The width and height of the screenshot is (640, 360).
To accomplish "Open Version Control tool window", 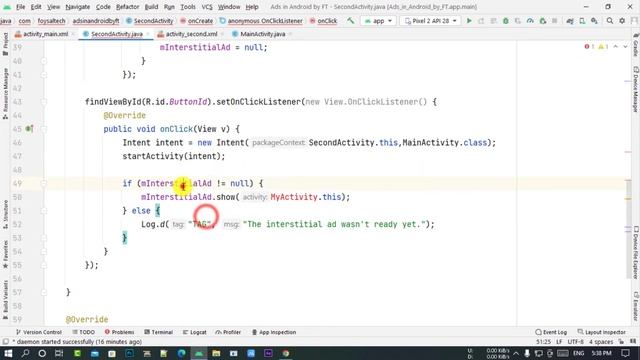I will (x=38, y=332).
